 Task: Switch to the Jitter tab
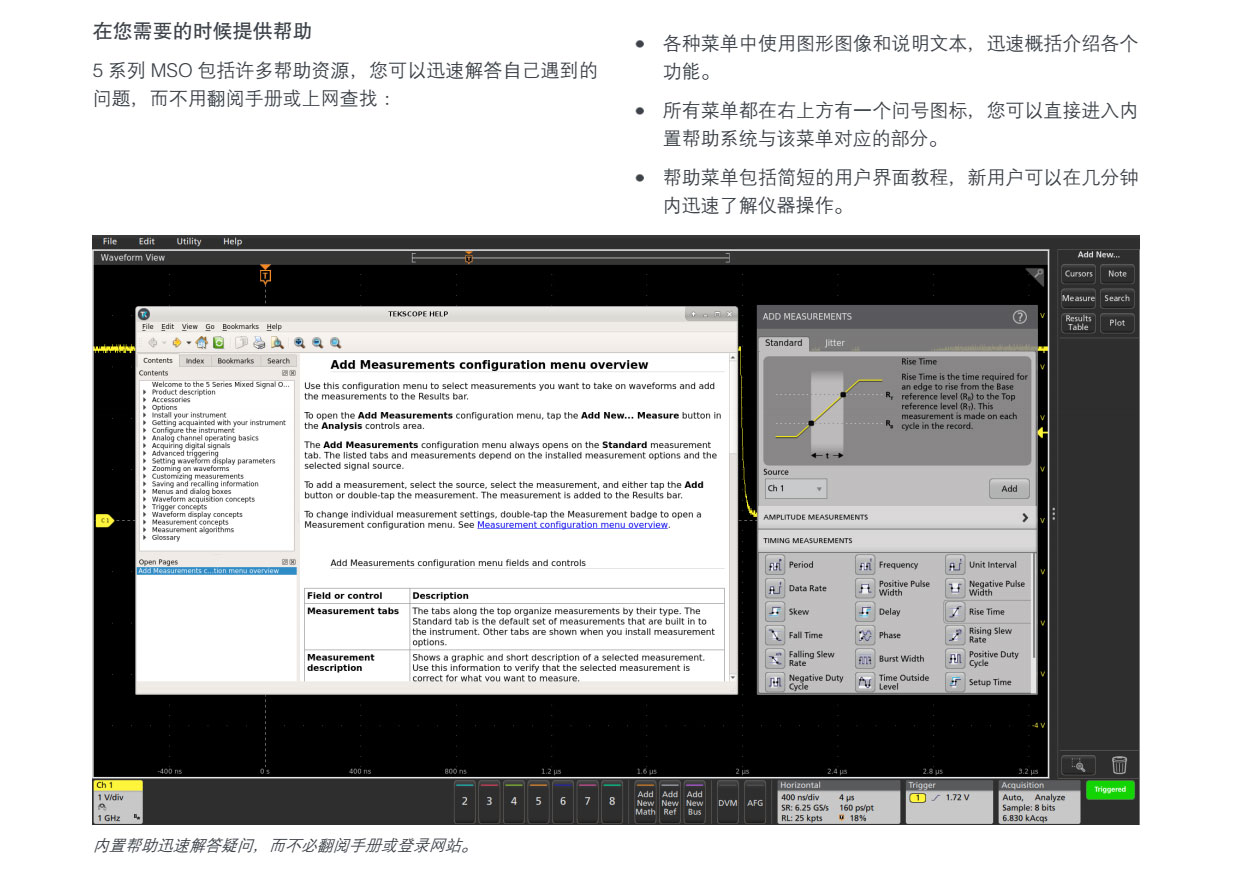[x=834, y=343]
